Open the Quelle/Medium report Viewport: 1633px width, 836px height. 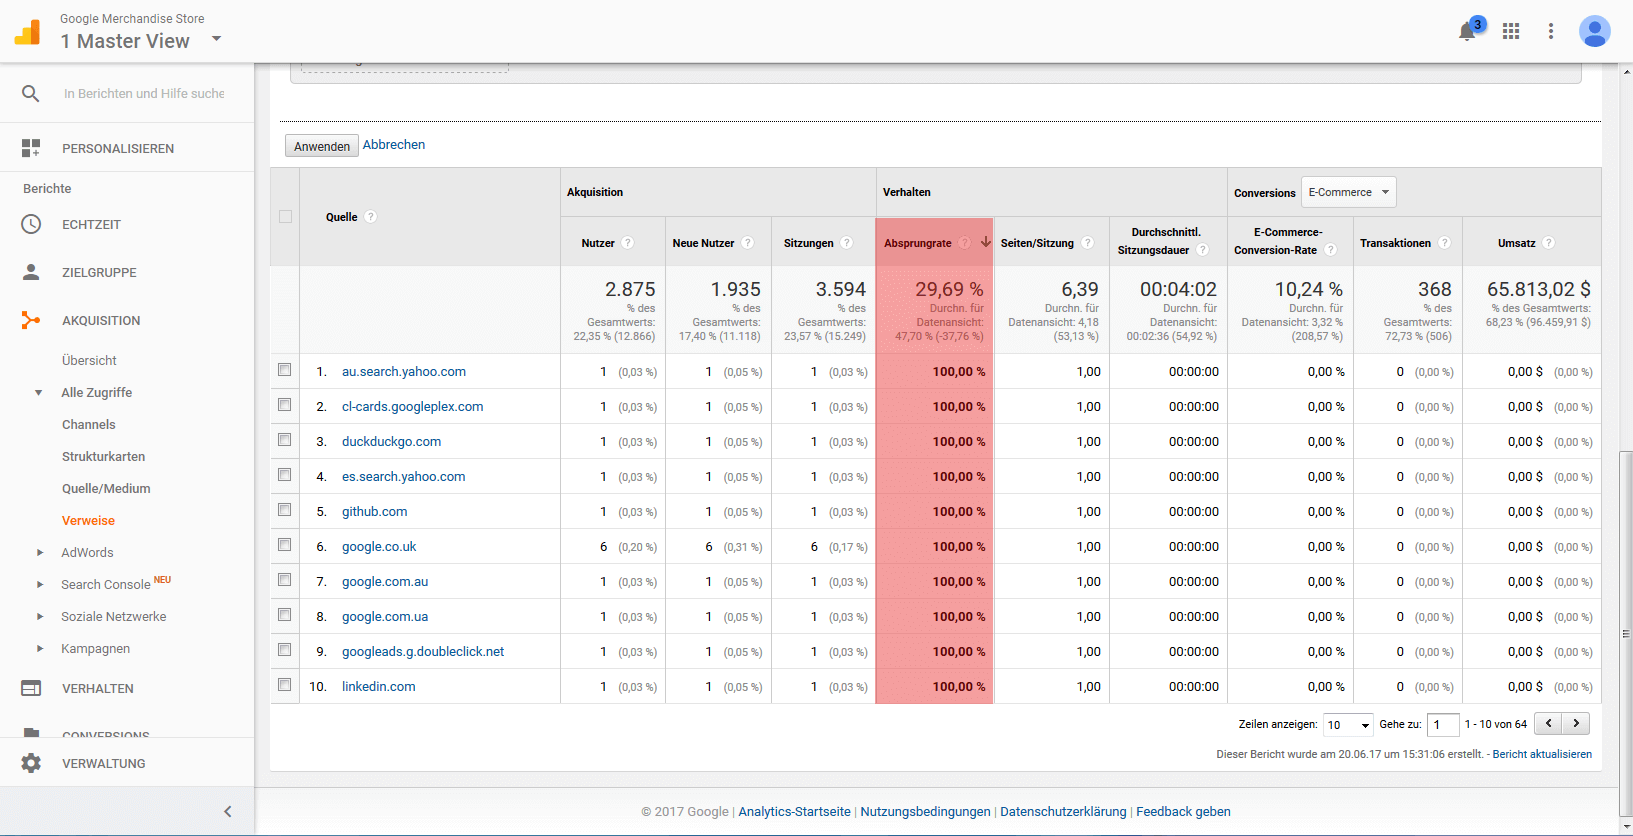[x=106, y=488]
